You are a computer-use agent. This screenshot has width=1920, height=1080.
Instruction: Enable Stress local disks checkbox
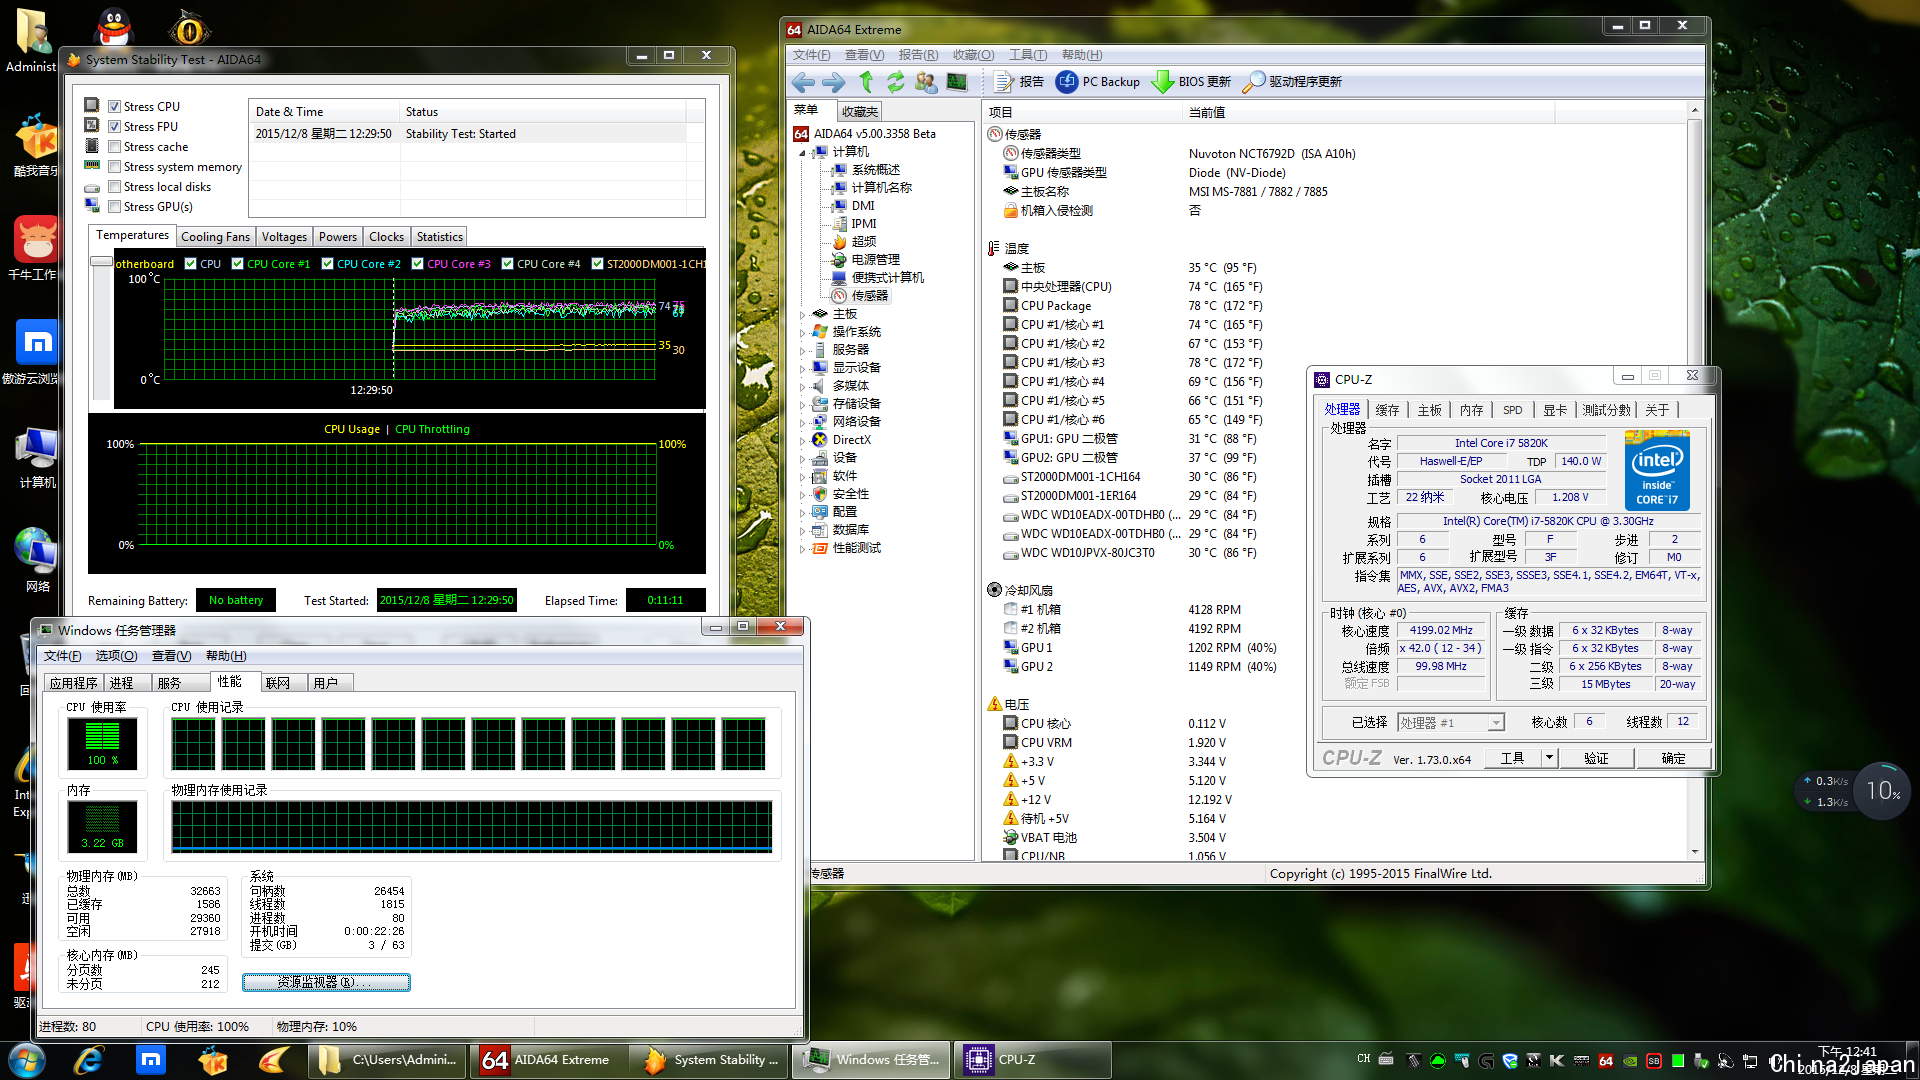pyautogui.click(x=115, y=187)
